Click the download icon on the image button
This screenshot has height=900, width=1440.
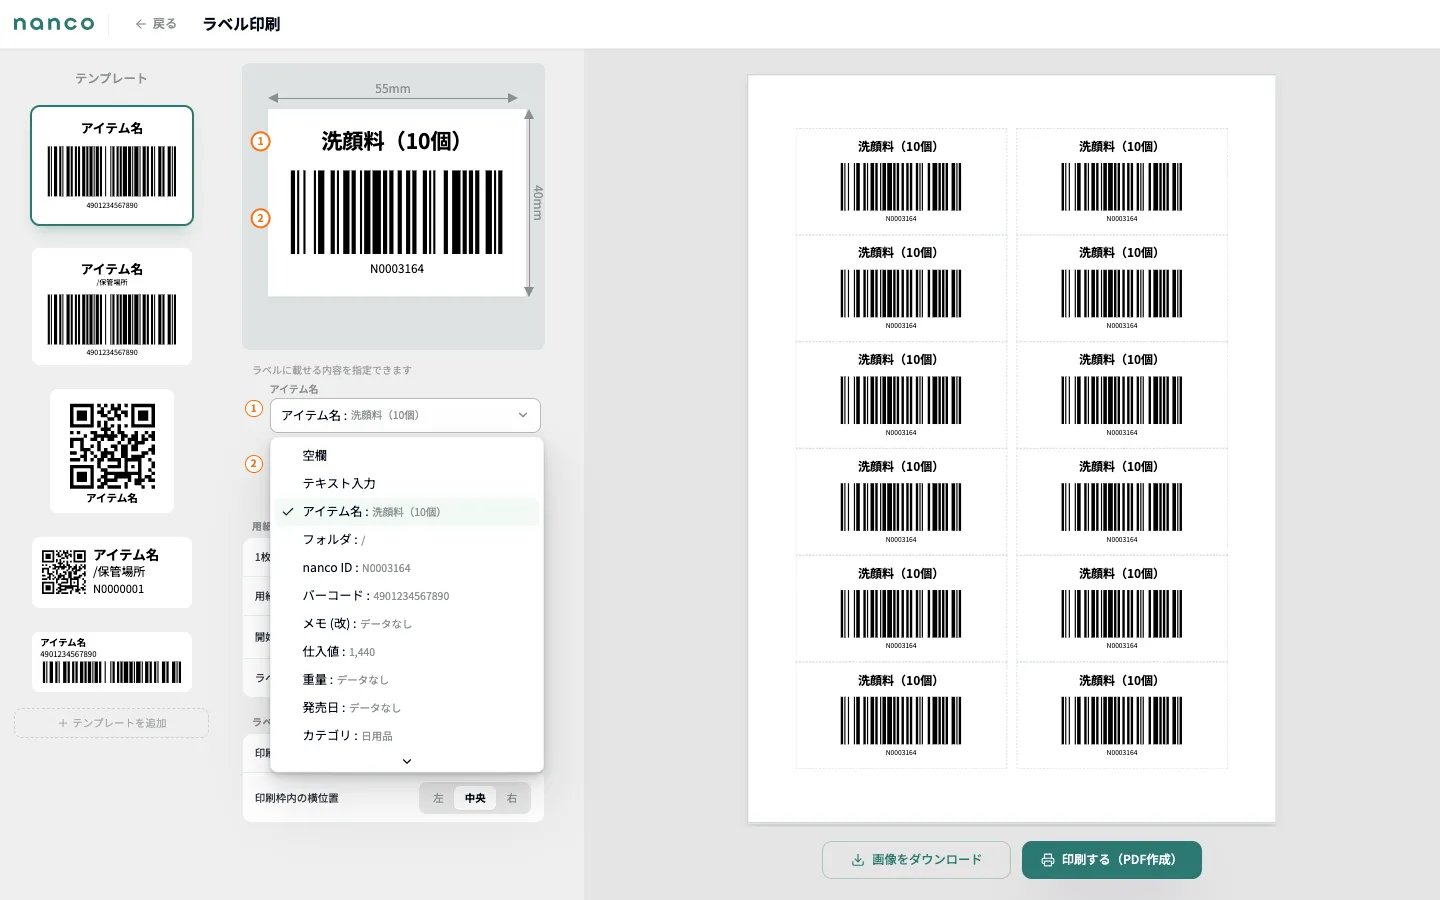858,860
